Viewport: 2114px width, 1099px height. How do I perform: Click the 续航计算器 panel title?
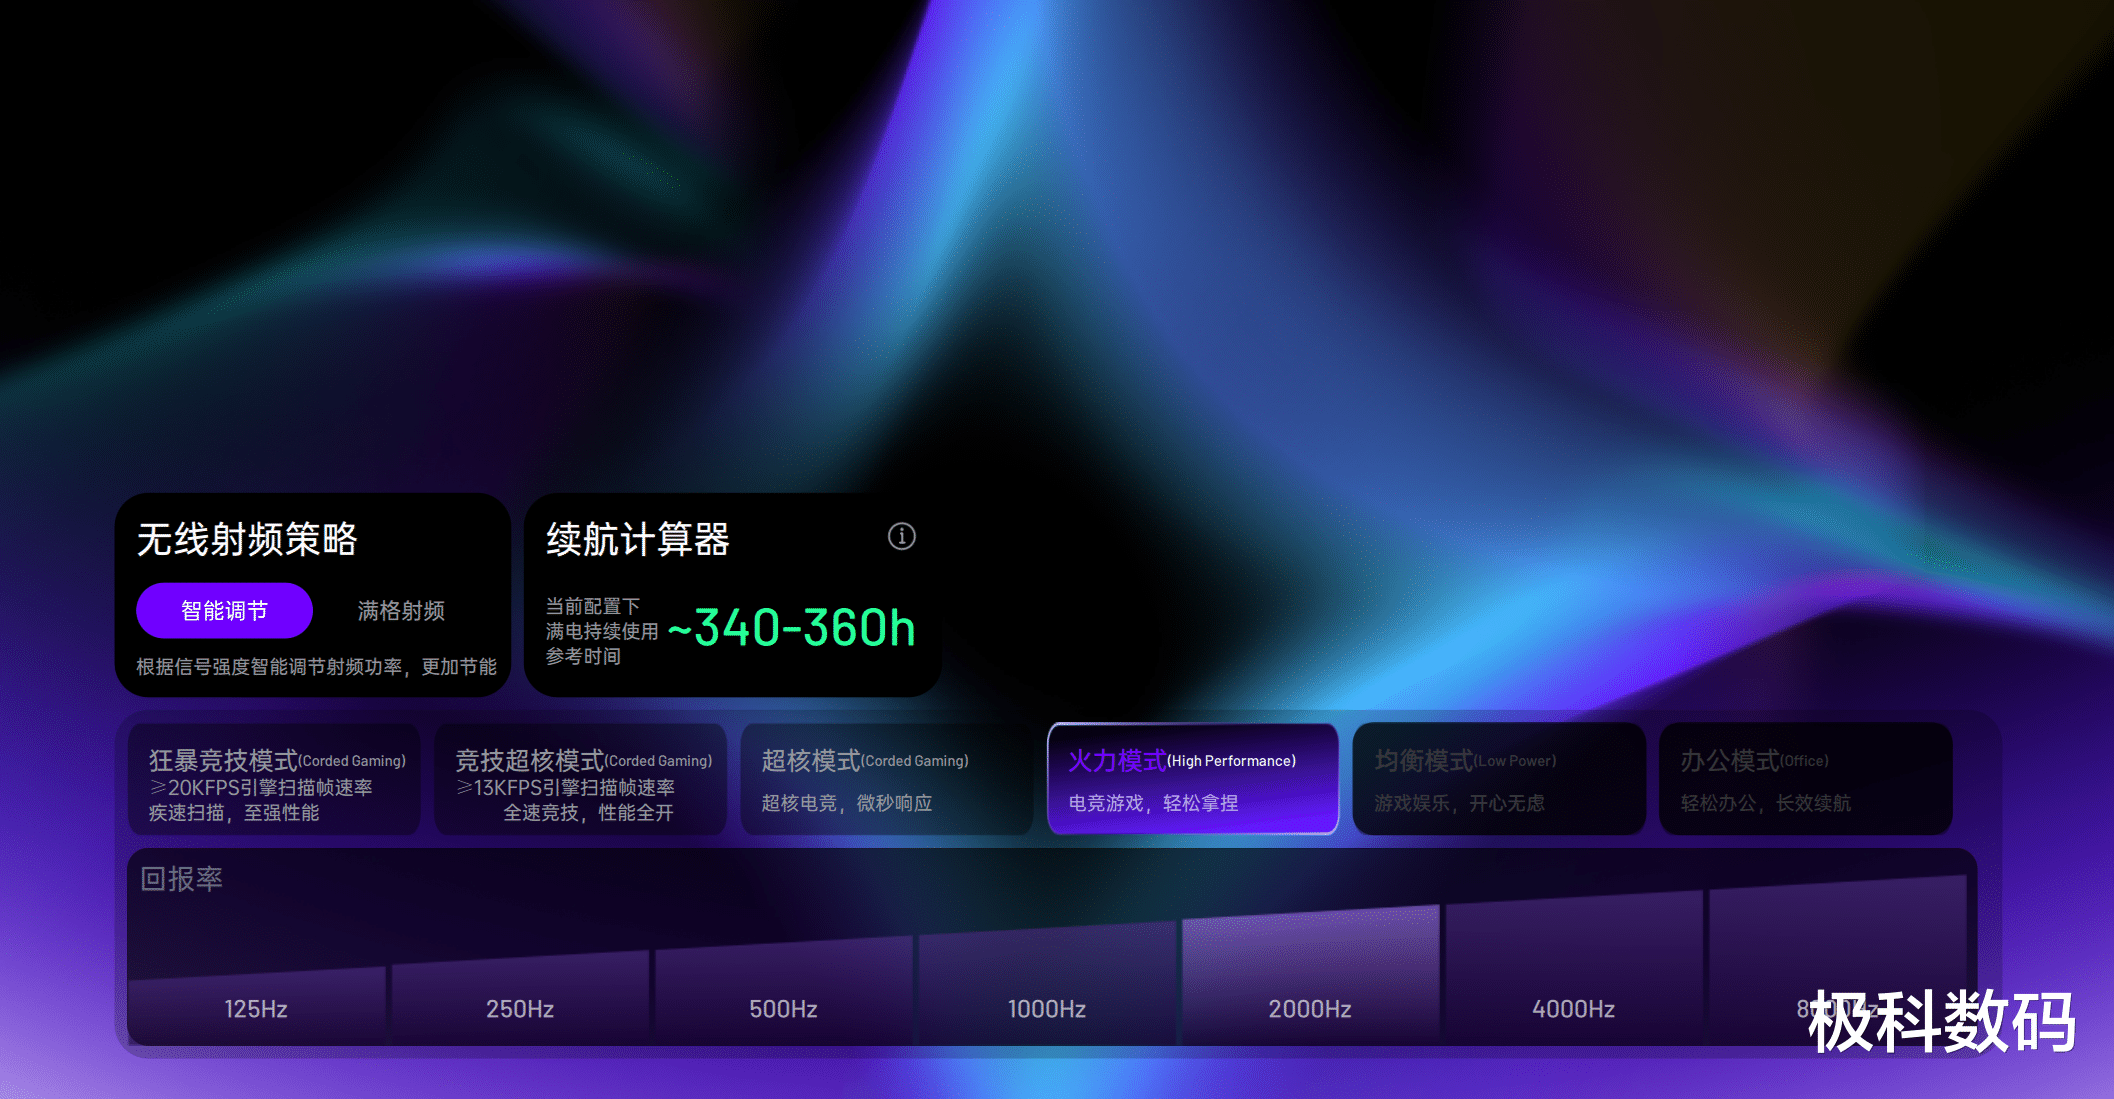[x=637, y=540]
